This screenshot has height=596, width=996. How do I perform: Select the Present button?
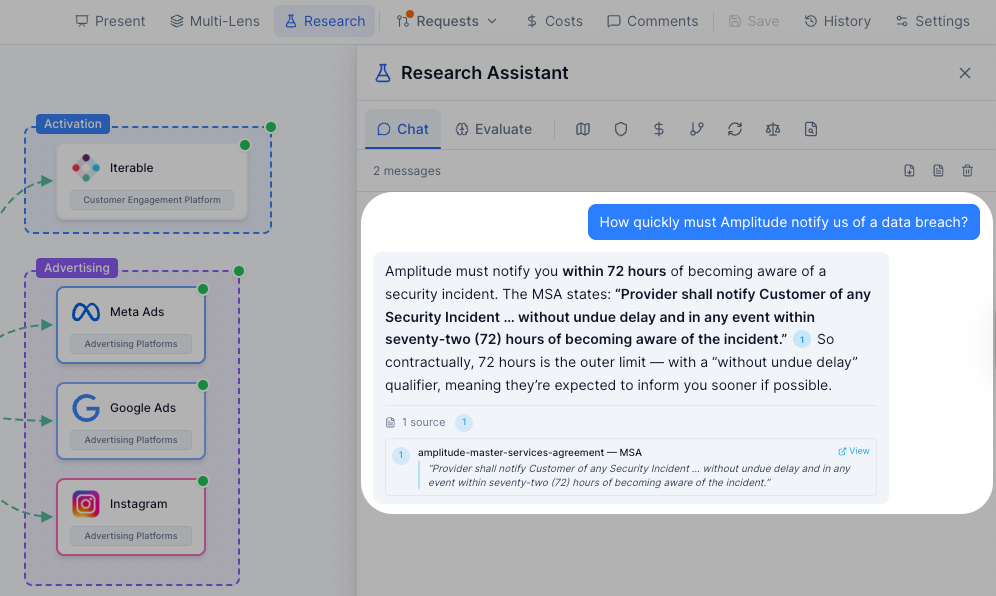[x=110, y=20]
